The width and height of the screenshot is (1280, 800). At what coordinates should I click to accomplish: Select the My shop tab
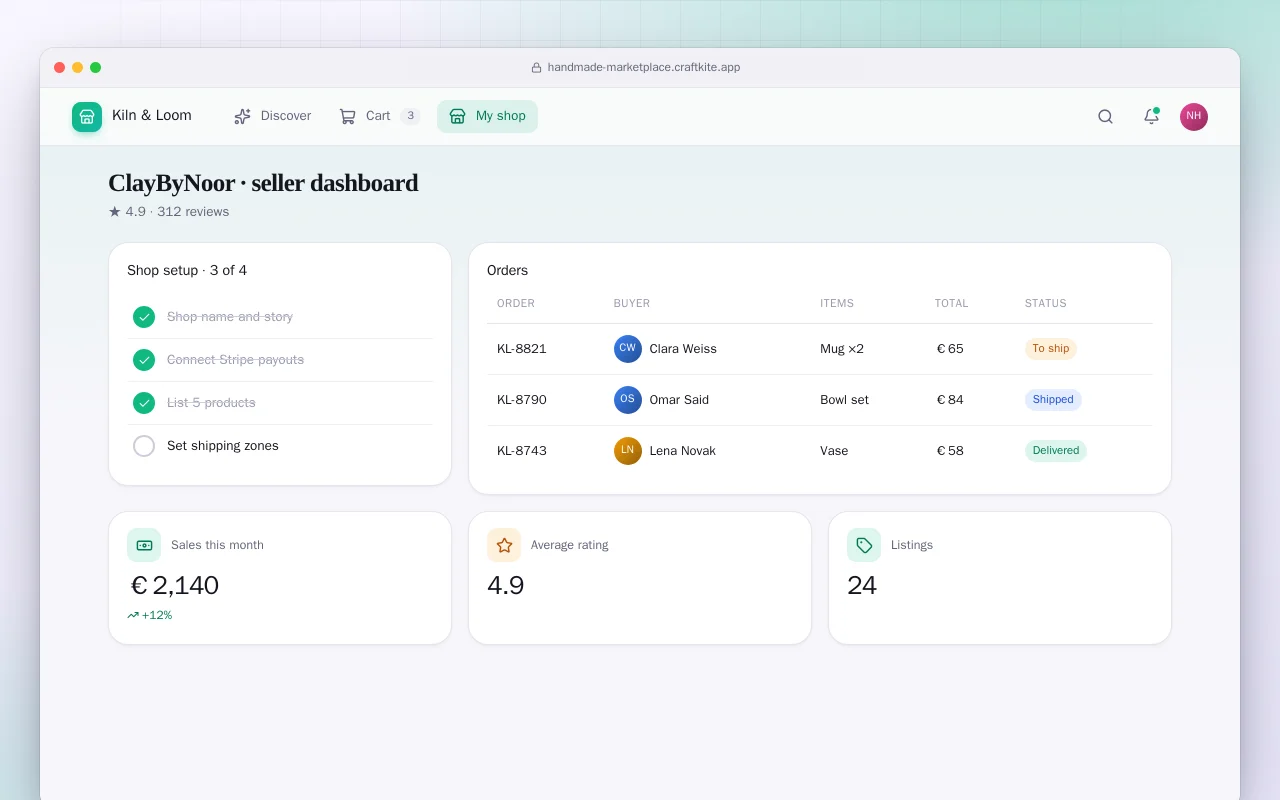pyautogui.click(x=487, y=116)
